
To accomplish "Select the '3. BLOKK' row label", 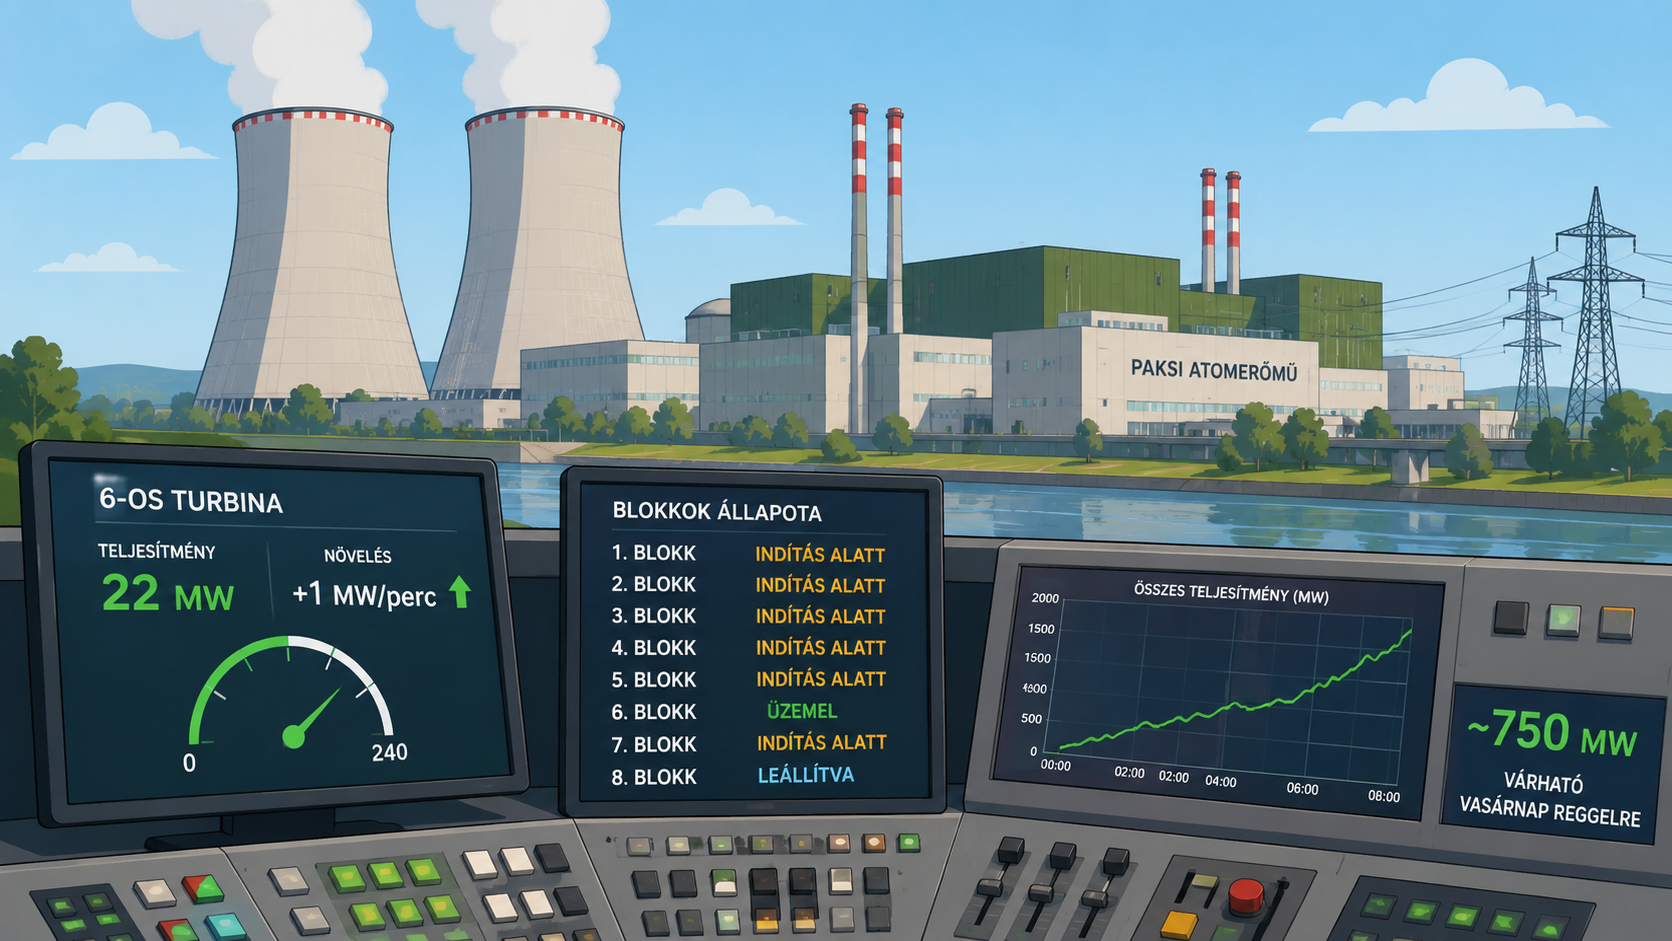I will point(653,616).
